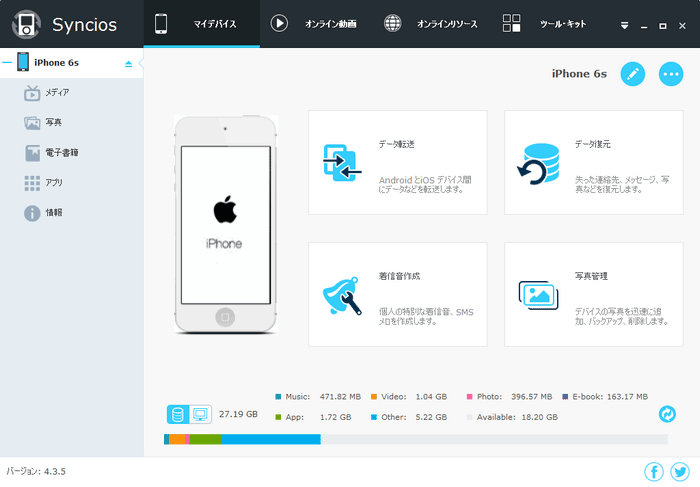700x487 pixels.
Task: Collapse the iPhone 6s device tree
Action: coord(7,62)
